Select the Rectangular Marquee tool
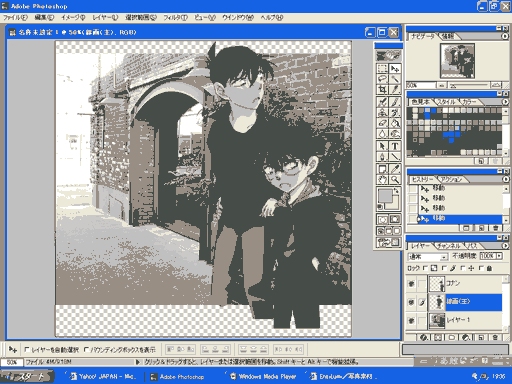512x384 pixels. pyautogui.click(x=382, y=69)
